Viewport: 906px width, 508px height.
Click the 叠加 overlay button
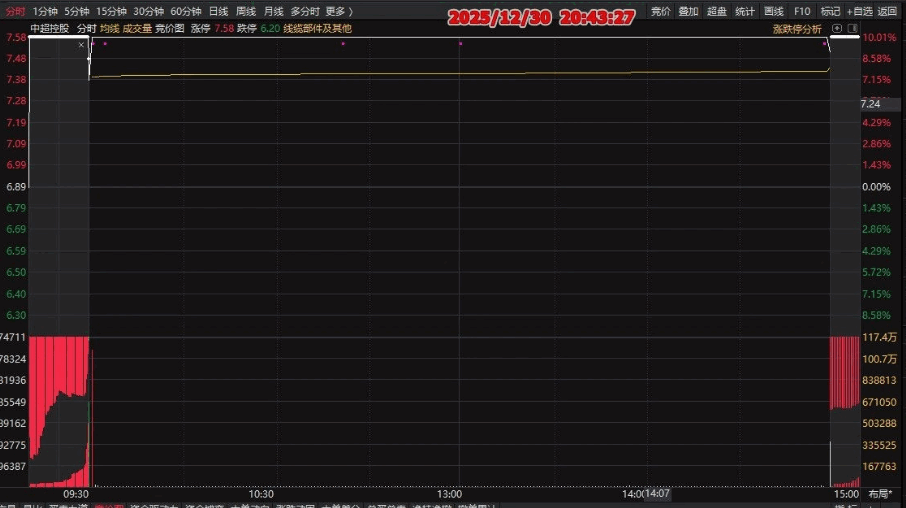pos(688,12)
